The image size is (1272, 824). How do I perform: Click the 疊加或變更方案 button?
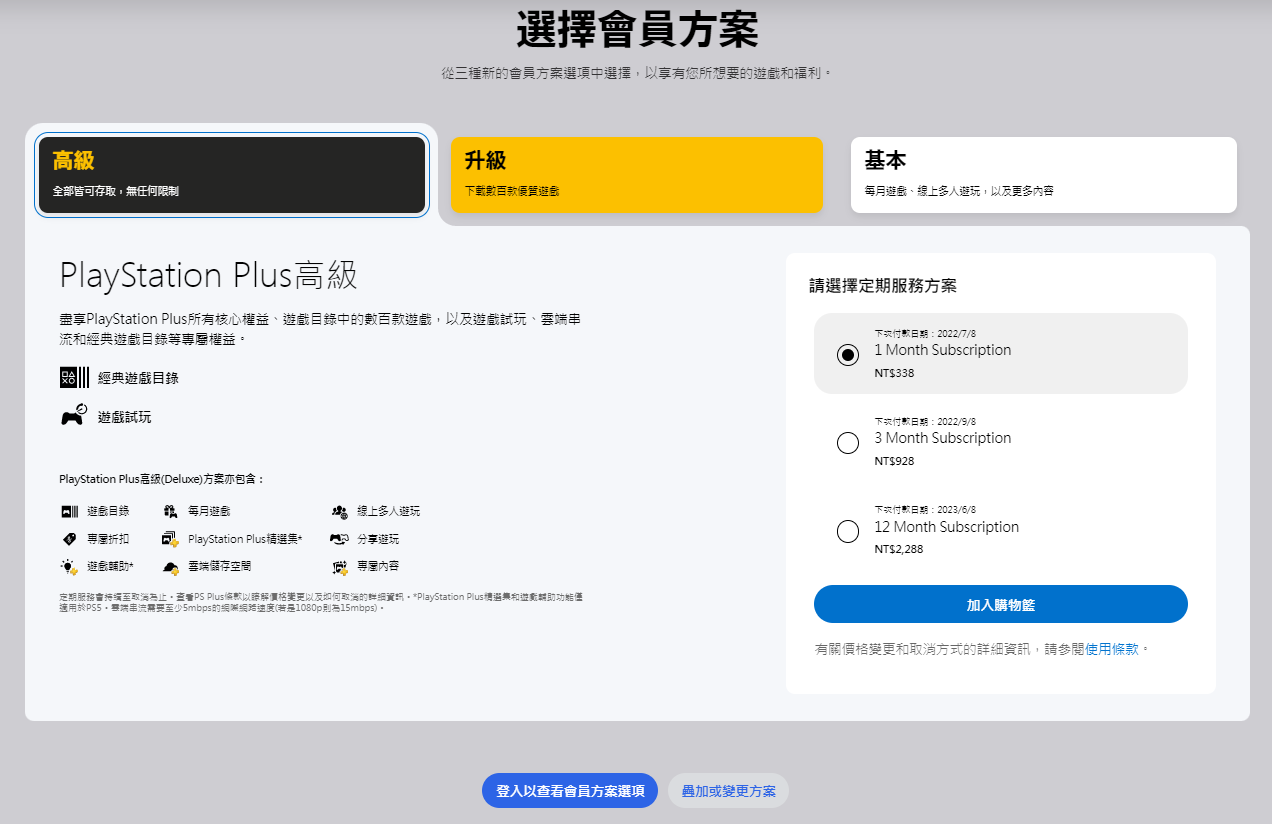[x=728, y=790]
